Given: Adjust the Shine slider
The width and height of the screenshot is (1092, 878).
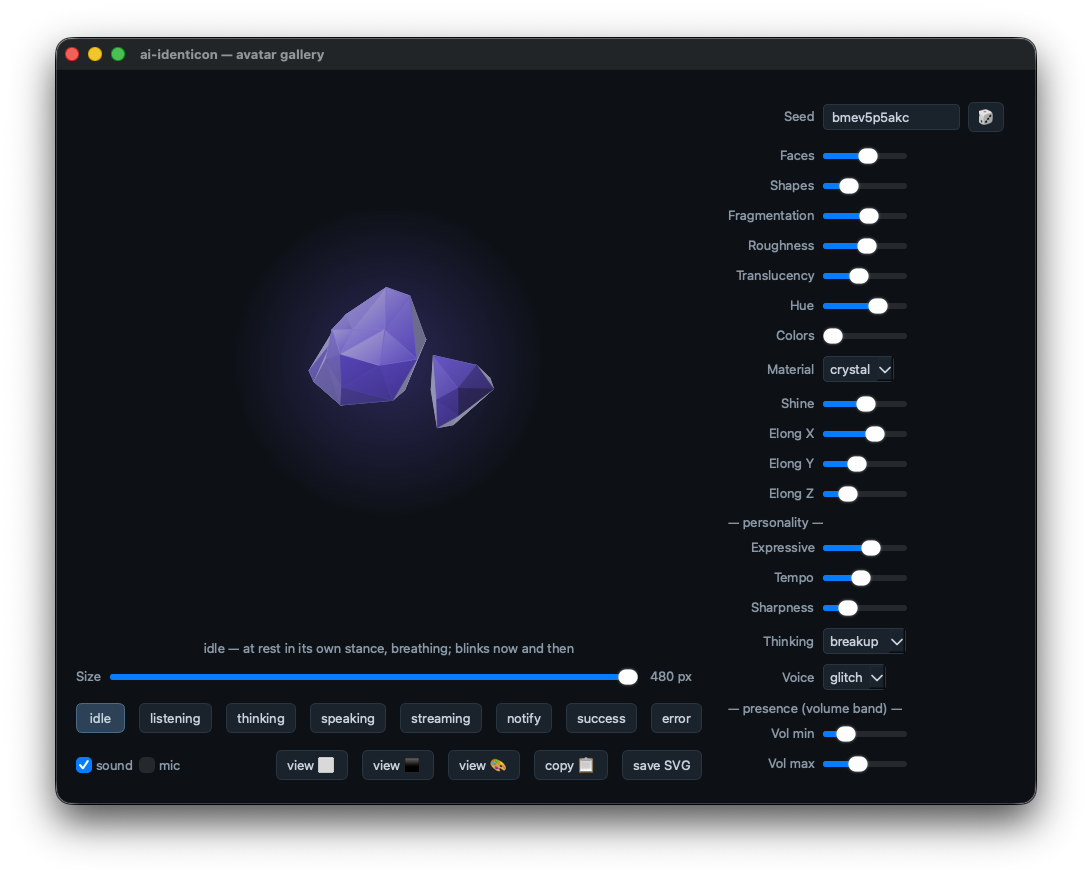Looking at the screenshot, I should pos(864,404).
